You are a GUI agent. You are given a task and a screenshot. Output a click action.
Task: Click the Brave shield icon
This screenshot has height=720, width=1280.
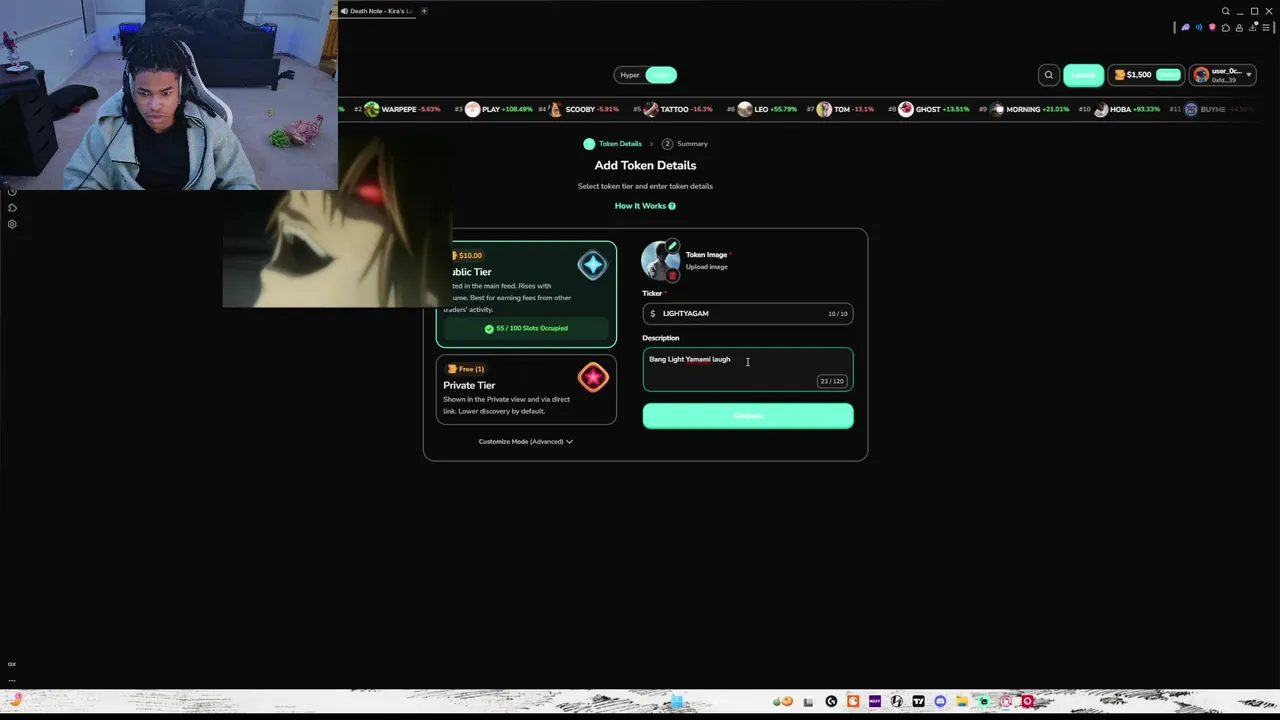click(x=1212, y=28)
